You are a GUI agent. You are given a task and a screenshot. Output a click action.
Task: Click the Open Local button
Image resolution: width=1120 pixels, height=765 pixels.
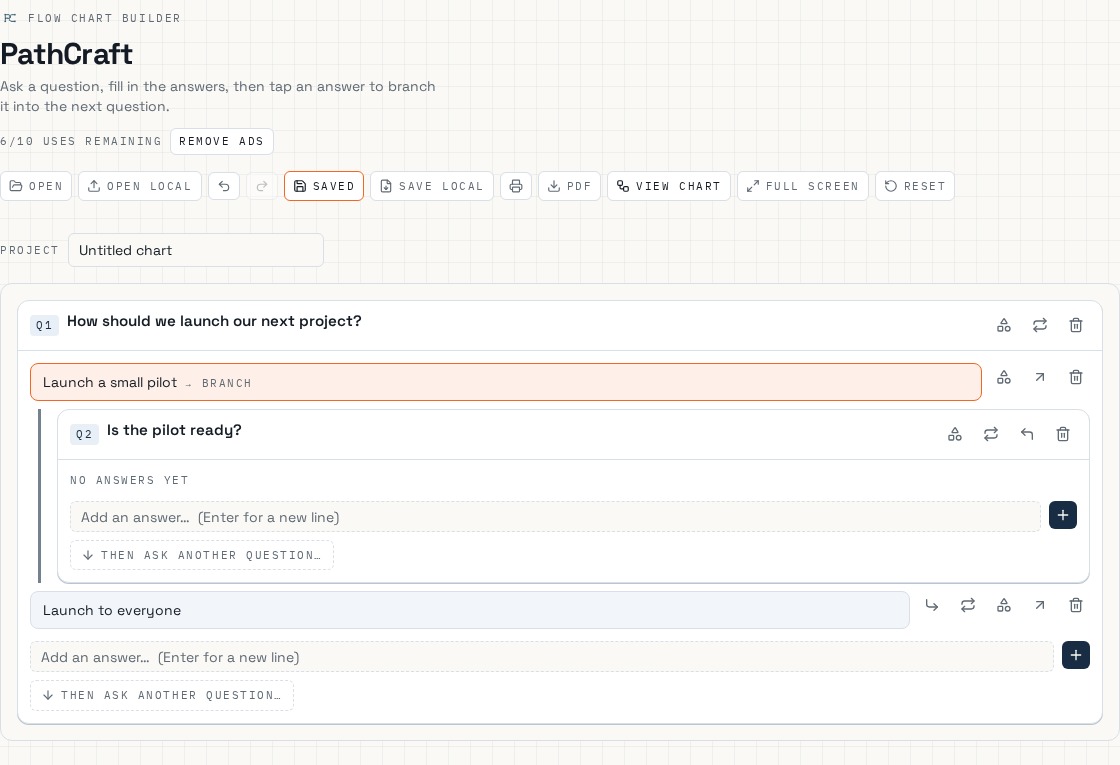click(140, 186)
